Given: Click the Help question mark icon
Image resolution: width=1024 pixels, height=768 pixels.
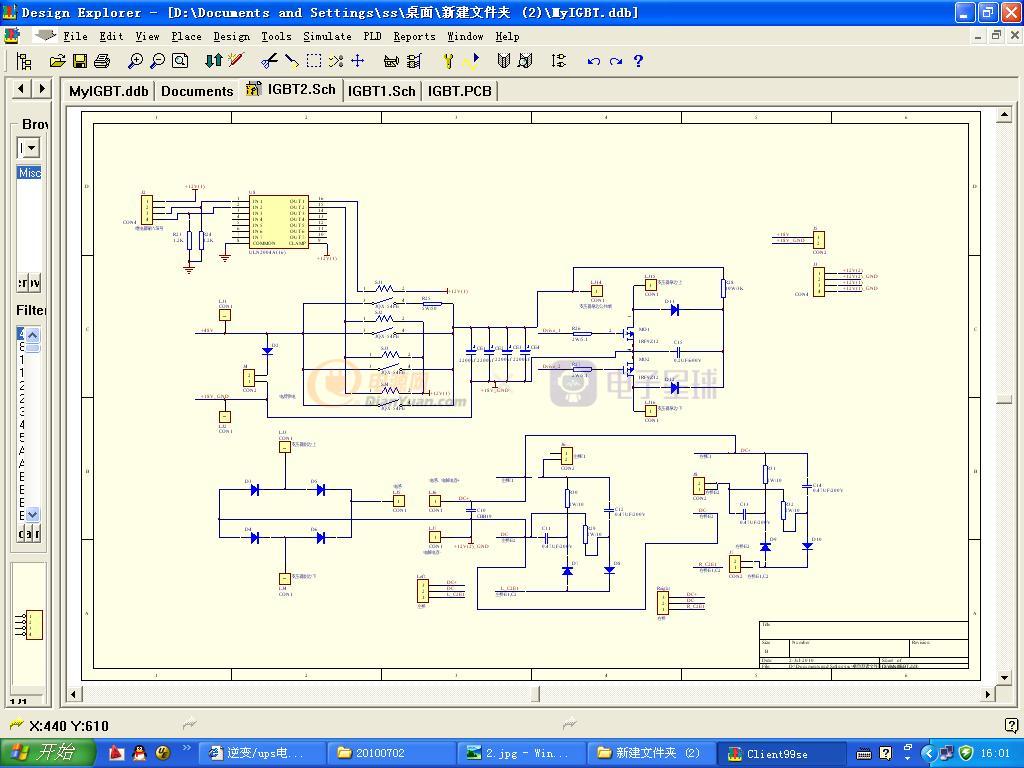Looking at the screenshot, I should point(638,61).
